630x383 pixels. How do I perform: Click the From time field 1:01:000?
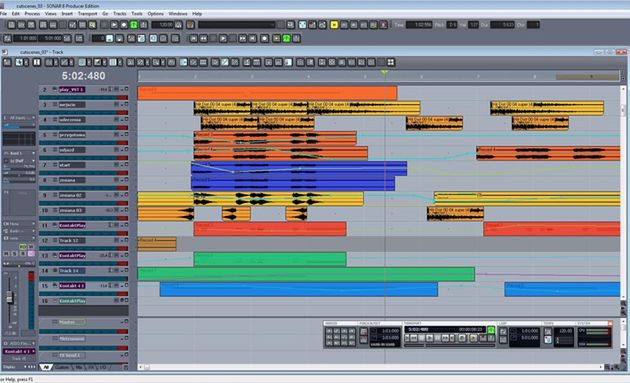pyautogui.click(x=25, y=39)
